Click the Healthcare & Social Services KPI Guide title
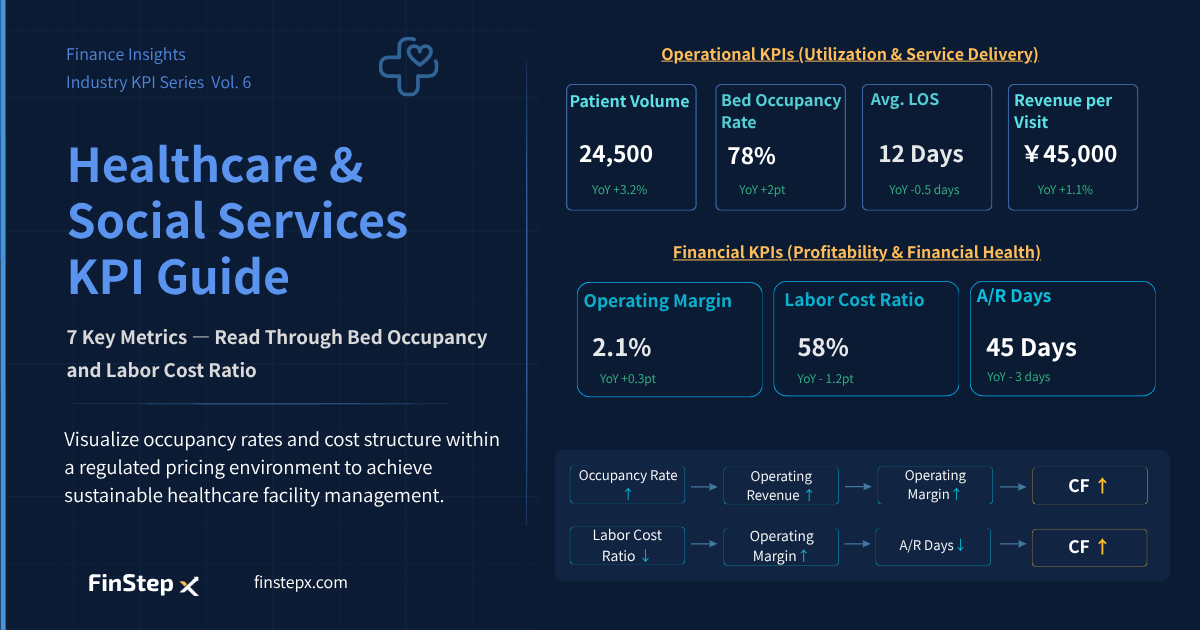Image resolution: width=1200 pixels, height=630 pixels. click(238, 220)
